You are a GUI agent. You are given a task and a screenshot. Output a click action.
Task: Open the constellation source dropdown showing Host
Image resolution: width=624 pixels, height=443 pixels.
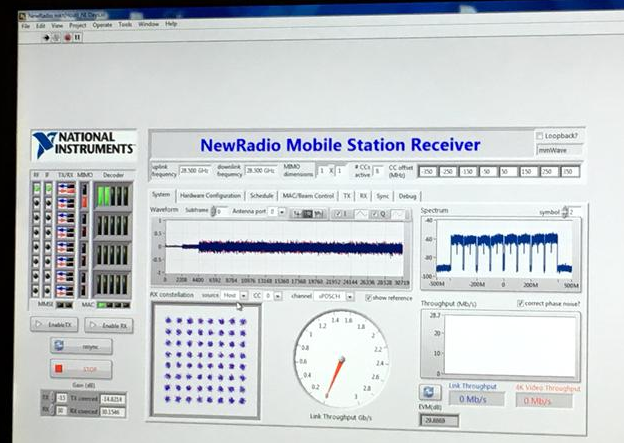(244, 296)
